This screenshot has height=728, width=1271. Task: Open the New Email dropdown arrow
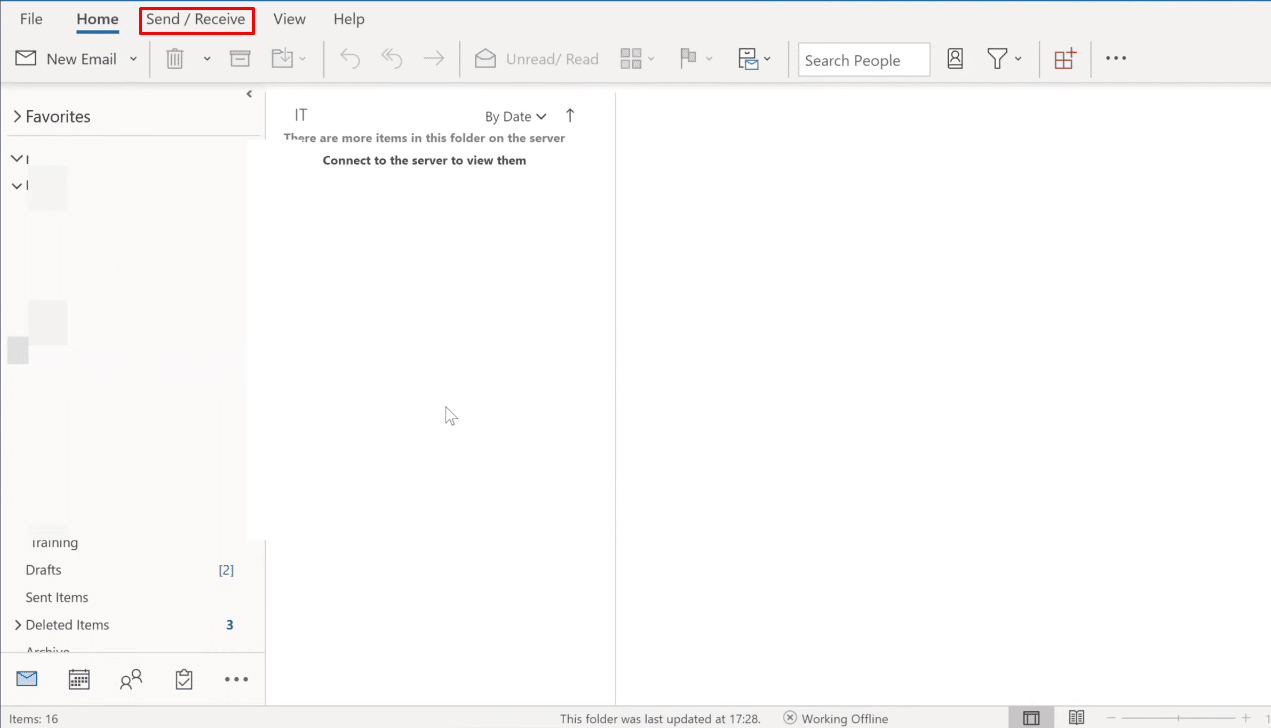(132, 59)
